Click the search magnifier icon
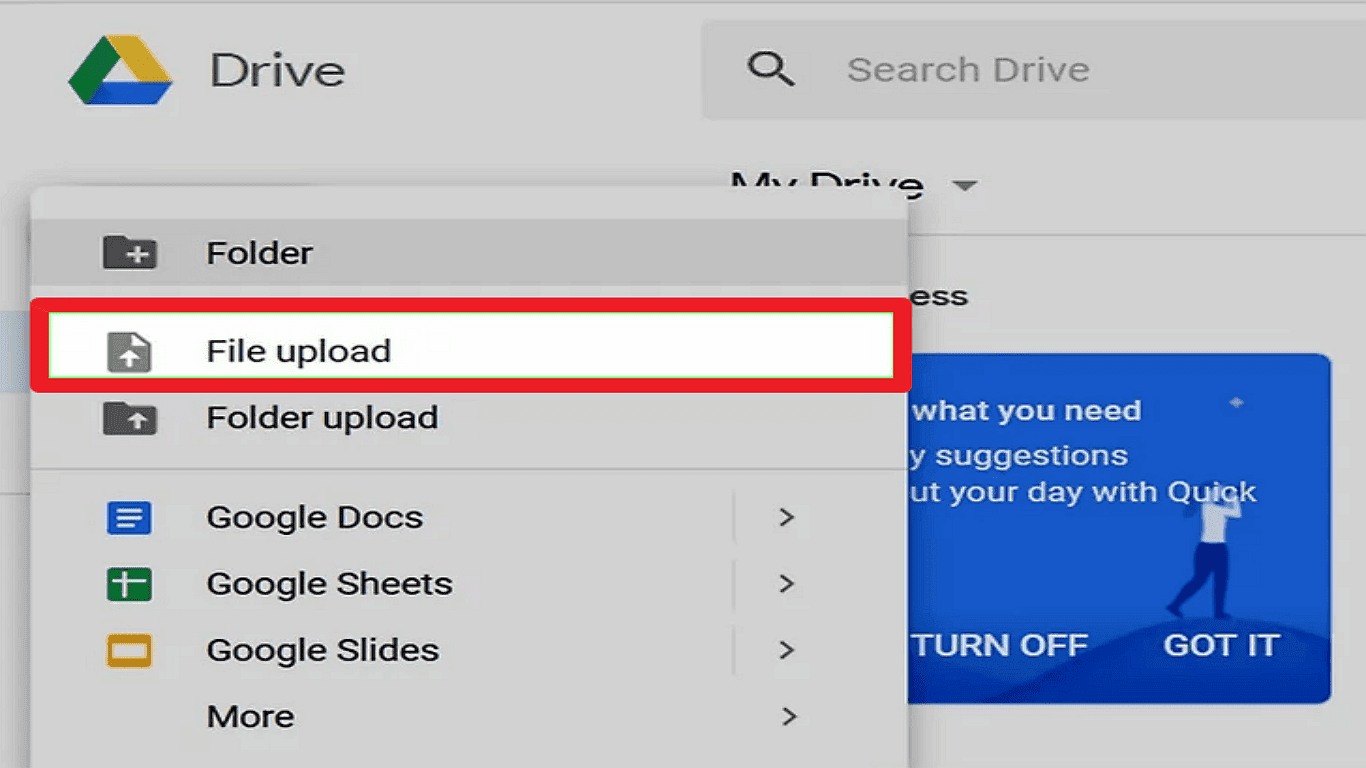1366x768 pixels. click(771, 69)
